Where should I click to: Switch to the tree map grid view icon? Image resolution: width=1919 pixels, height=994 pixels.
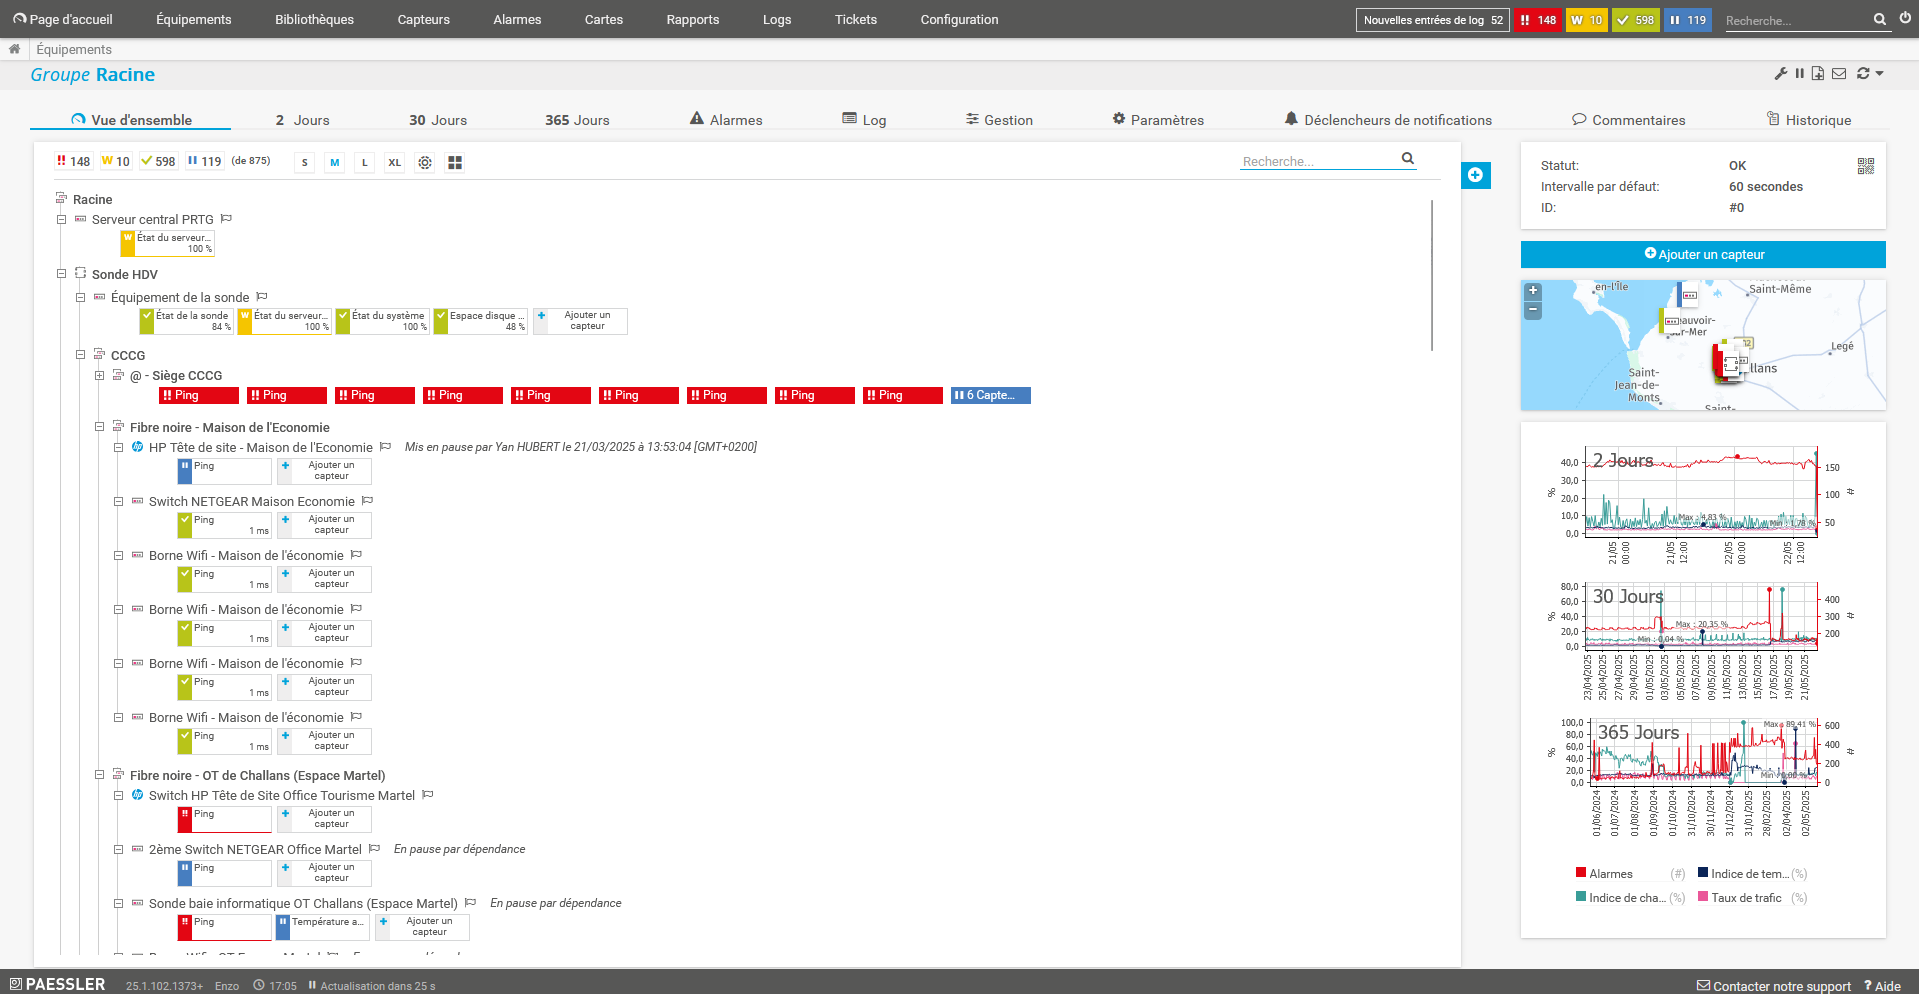click(455, 163)
